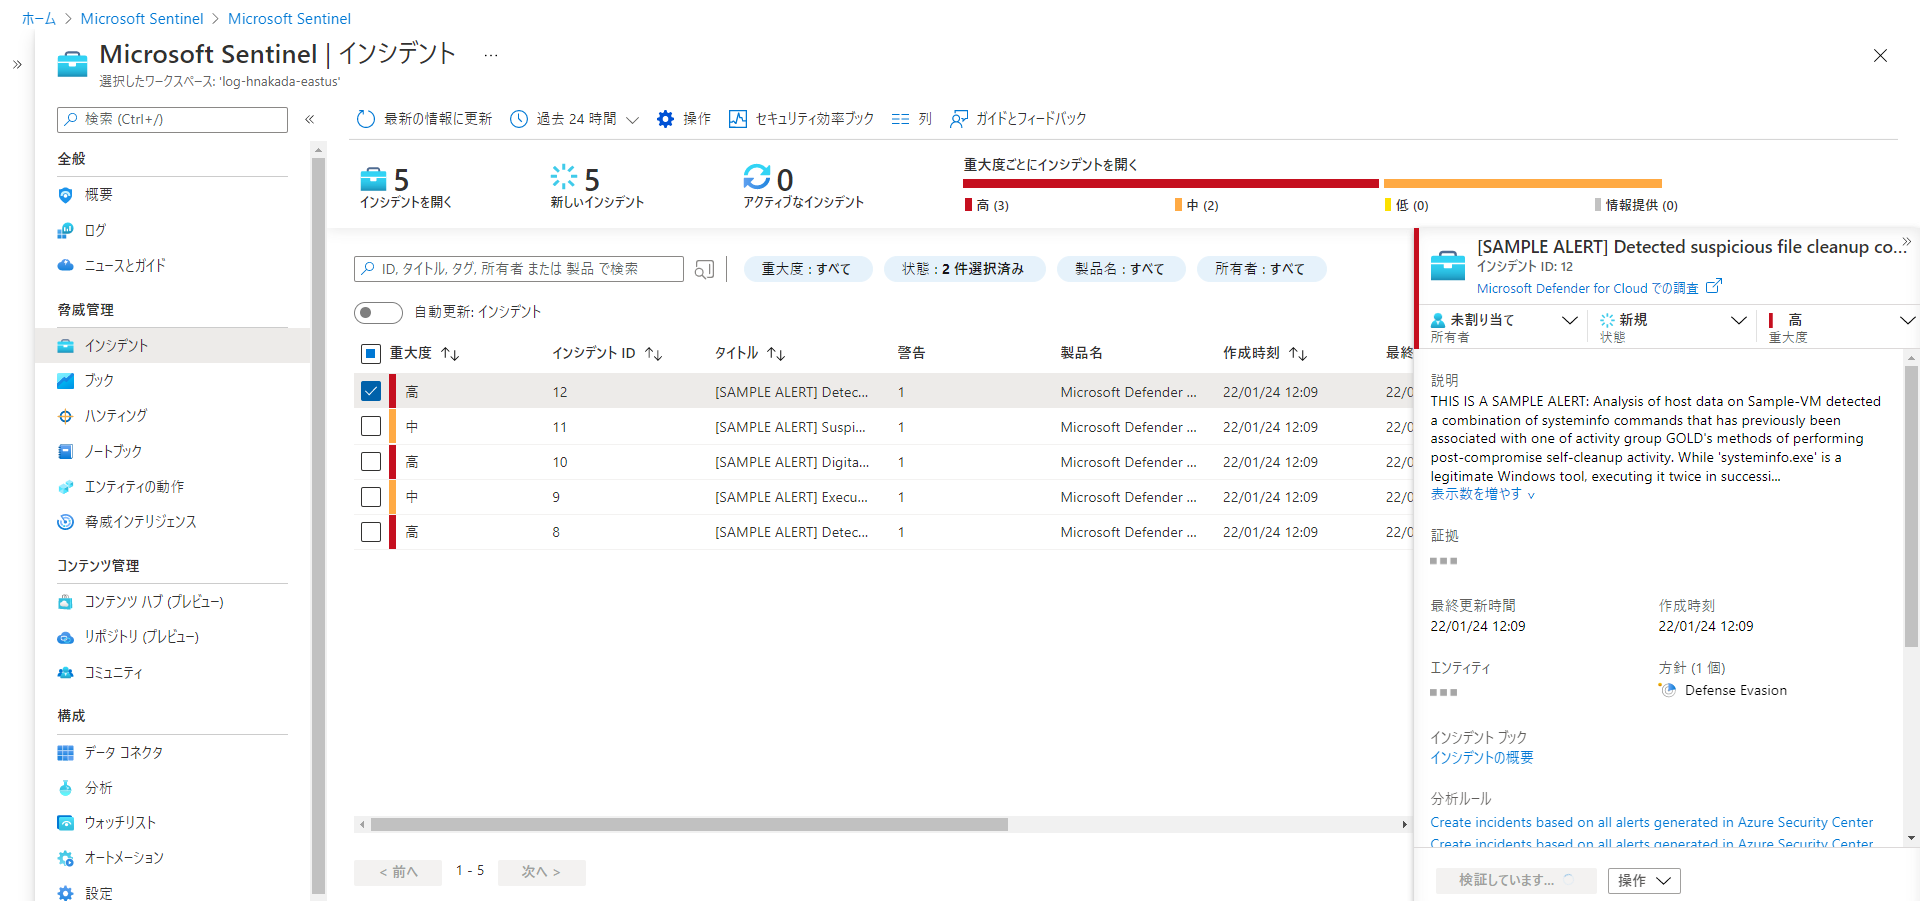Open the 操作 dropdown at panel bottom
1920x901 pixels.
(1644, 881)
